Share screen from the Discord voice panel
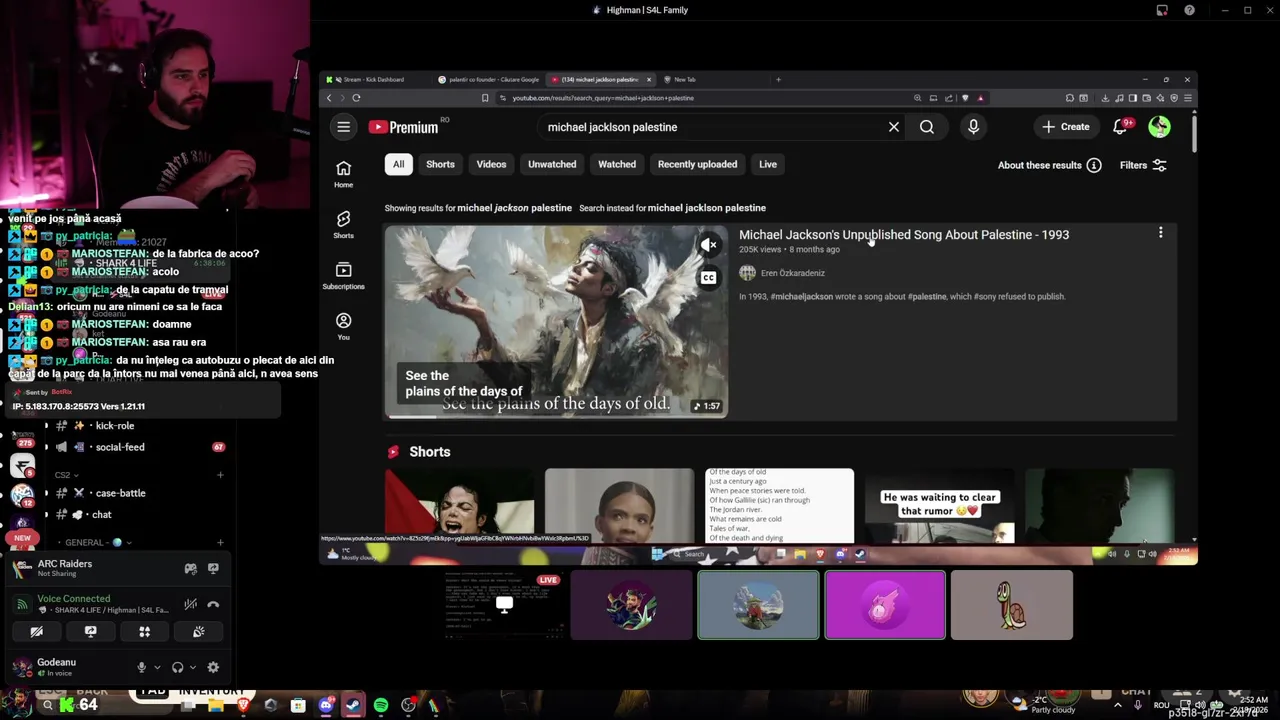1280x720 pixels. pos(90,631)
